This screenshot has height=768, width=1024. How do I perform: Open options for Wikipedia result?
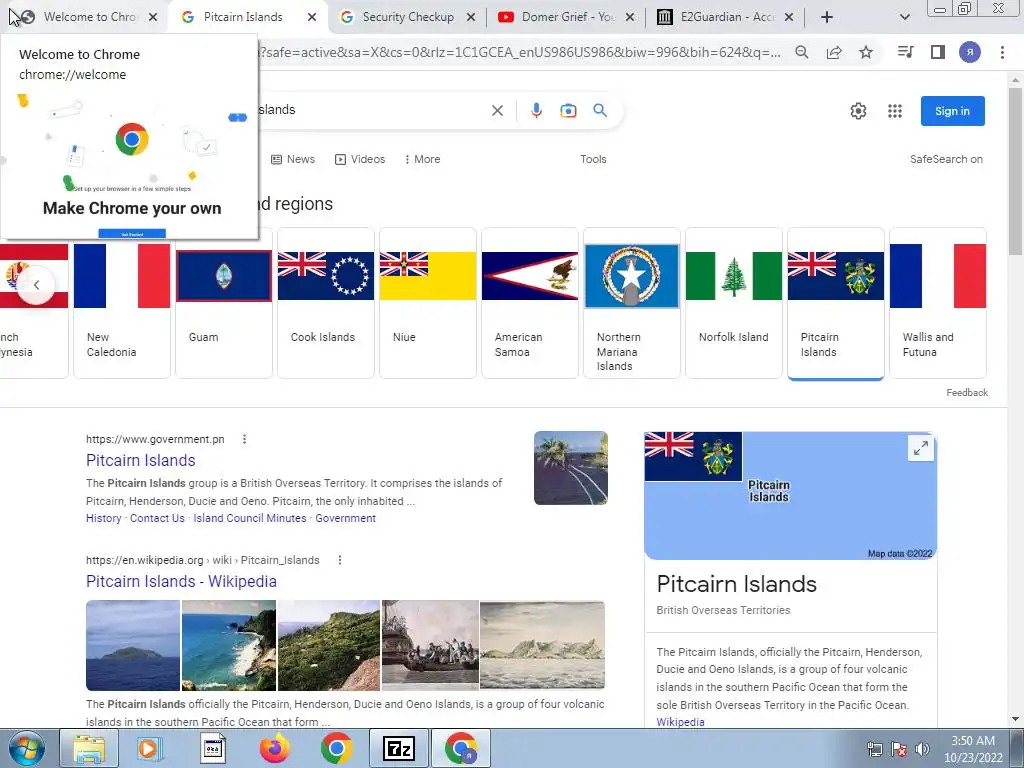(340, 560)
